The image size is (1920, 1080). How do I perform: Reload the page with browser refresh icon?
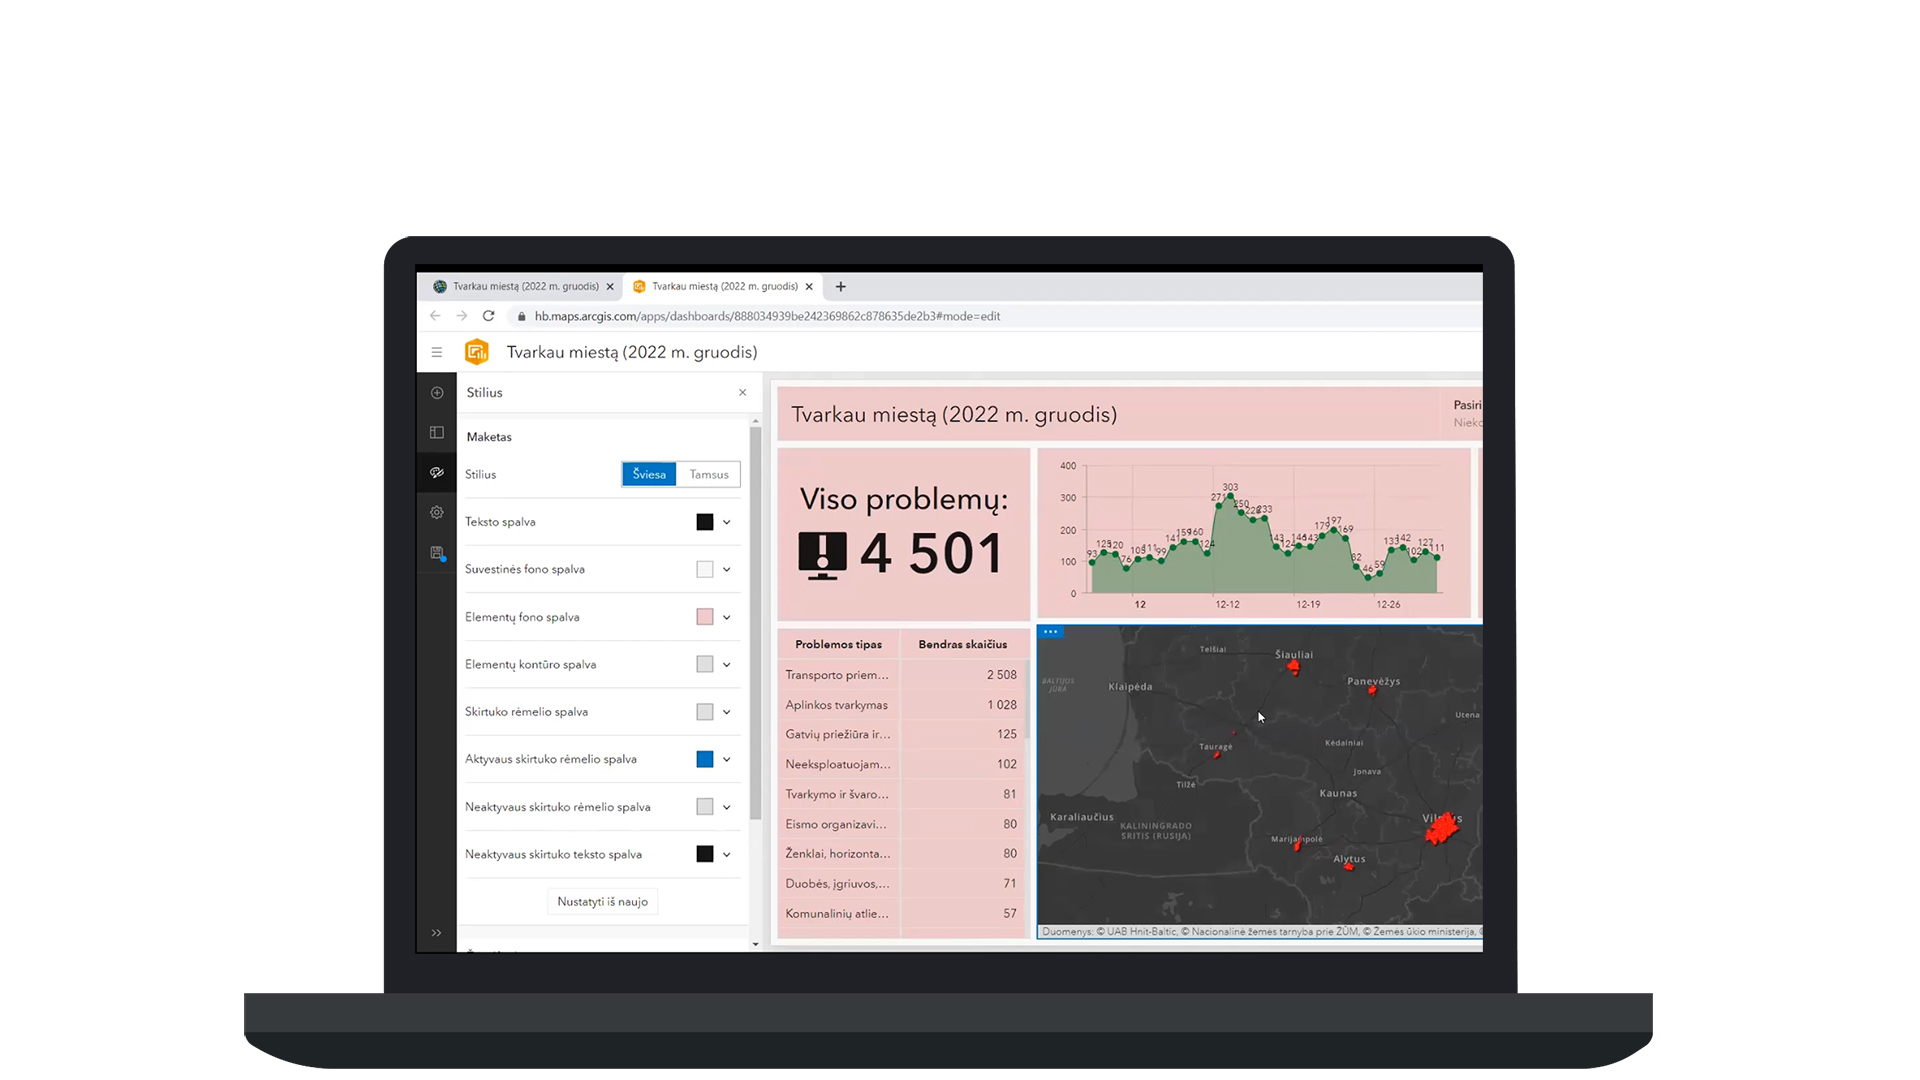(x=489, y=316)
